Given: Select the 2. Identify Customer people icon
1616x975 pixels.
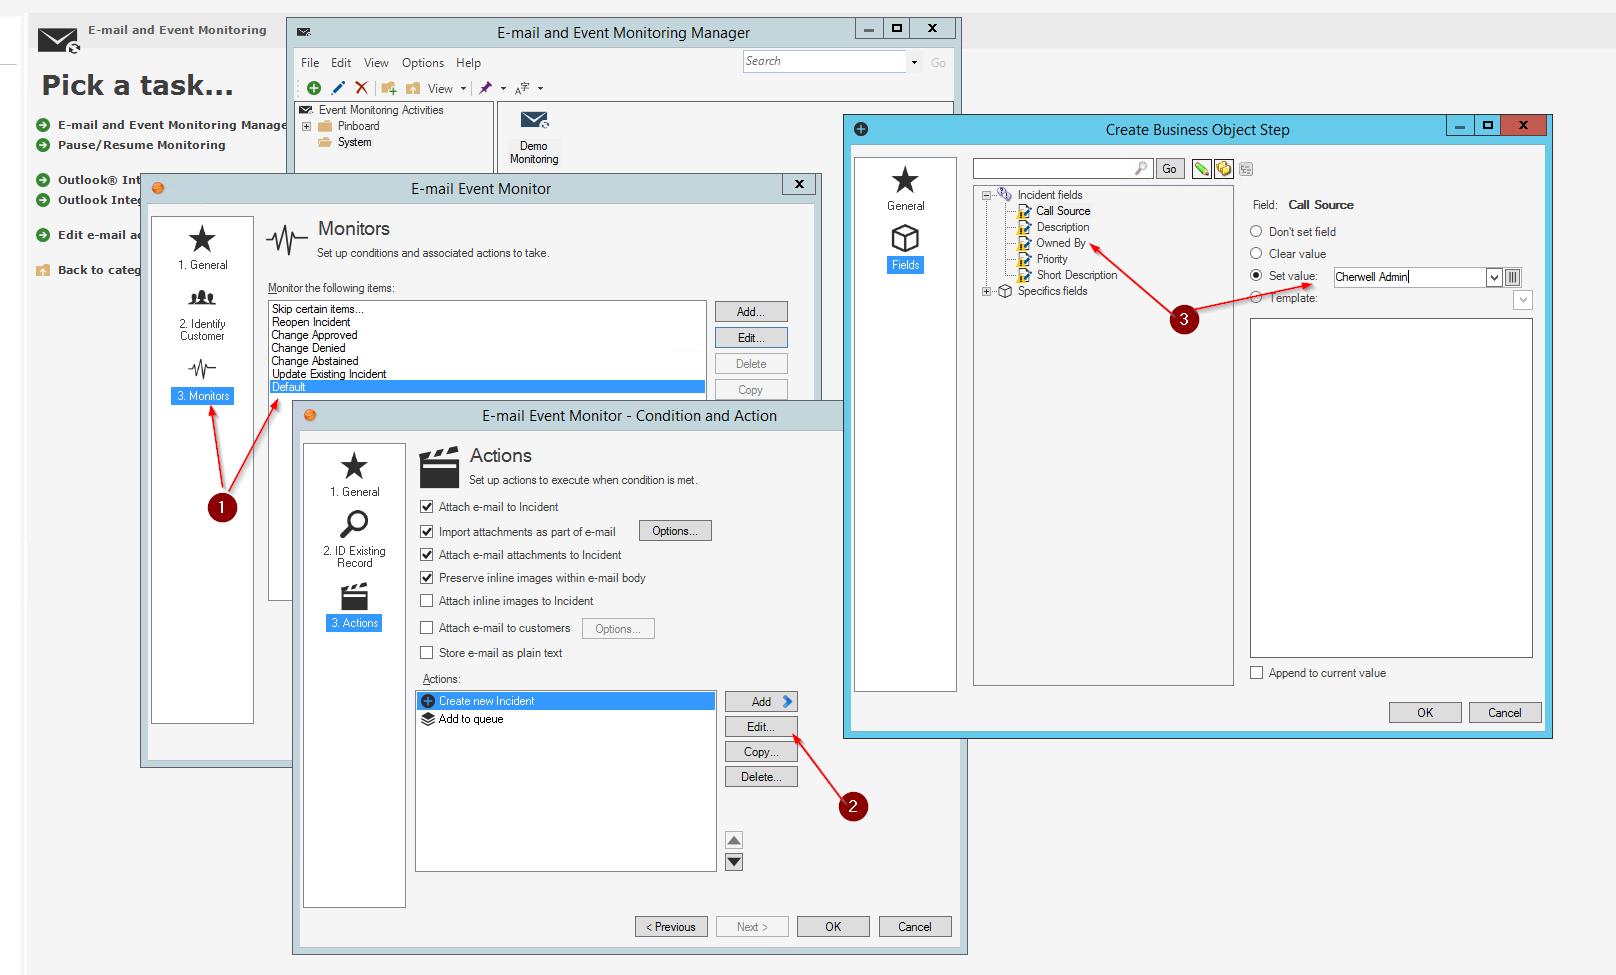Looking at the screenshot, I should click(202, 298).
